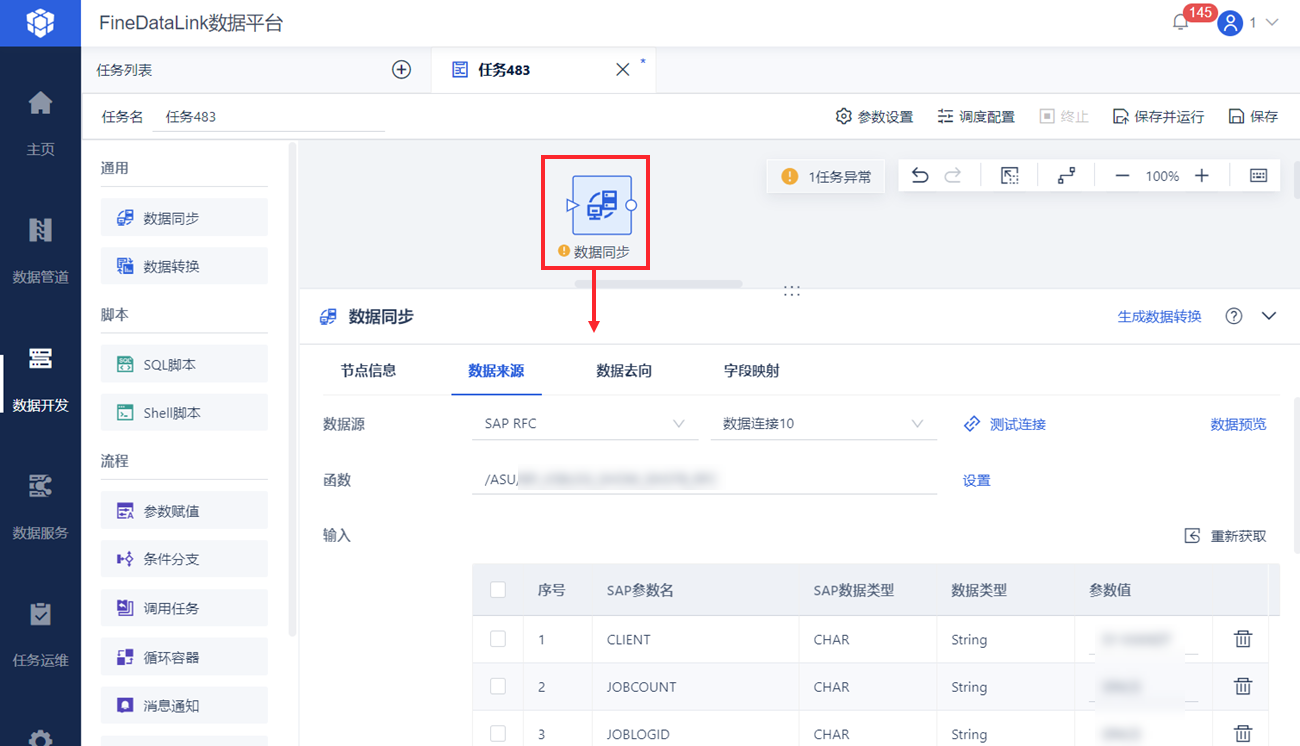Collapse the 数据同步 settings panel

[1269, 316]
